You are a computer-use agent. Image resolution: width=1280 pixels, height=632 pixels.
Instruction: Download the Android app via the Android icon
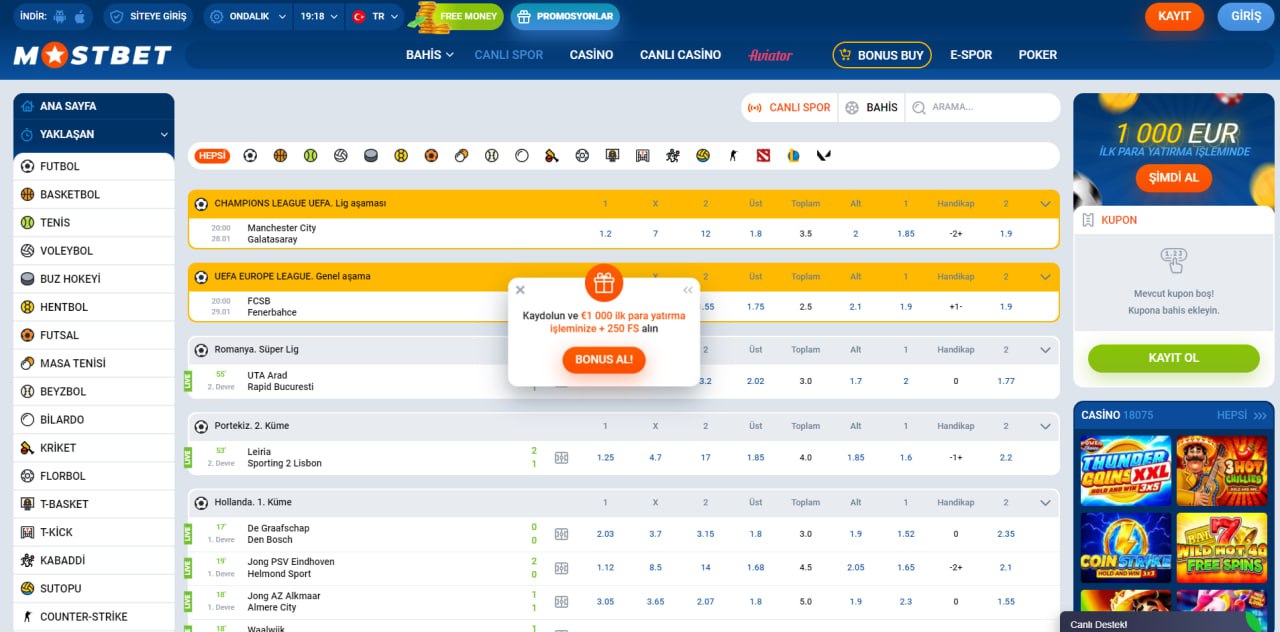(60, 17)
